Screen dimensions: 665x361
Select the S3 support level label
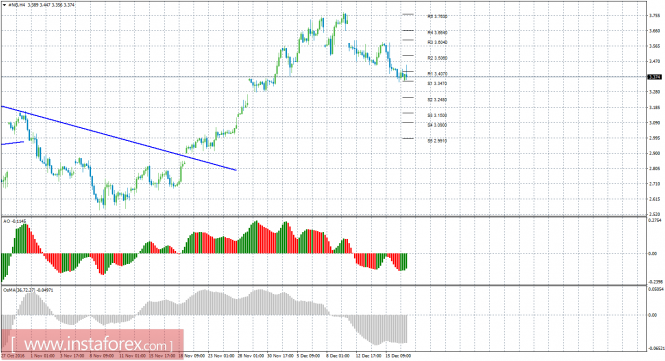point(437,115)
